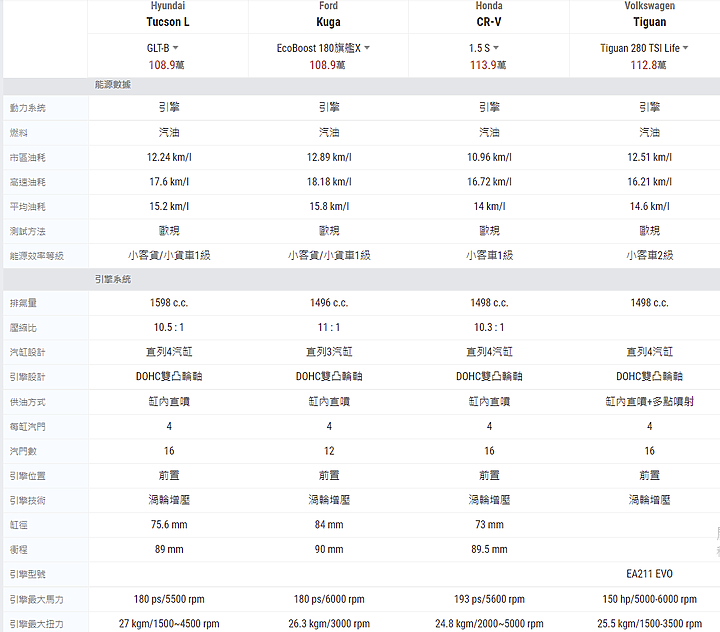This screenshot has width=720, height=632.
Task: Click the 89.5 mm stroke value
Action: tap(489, 549)
